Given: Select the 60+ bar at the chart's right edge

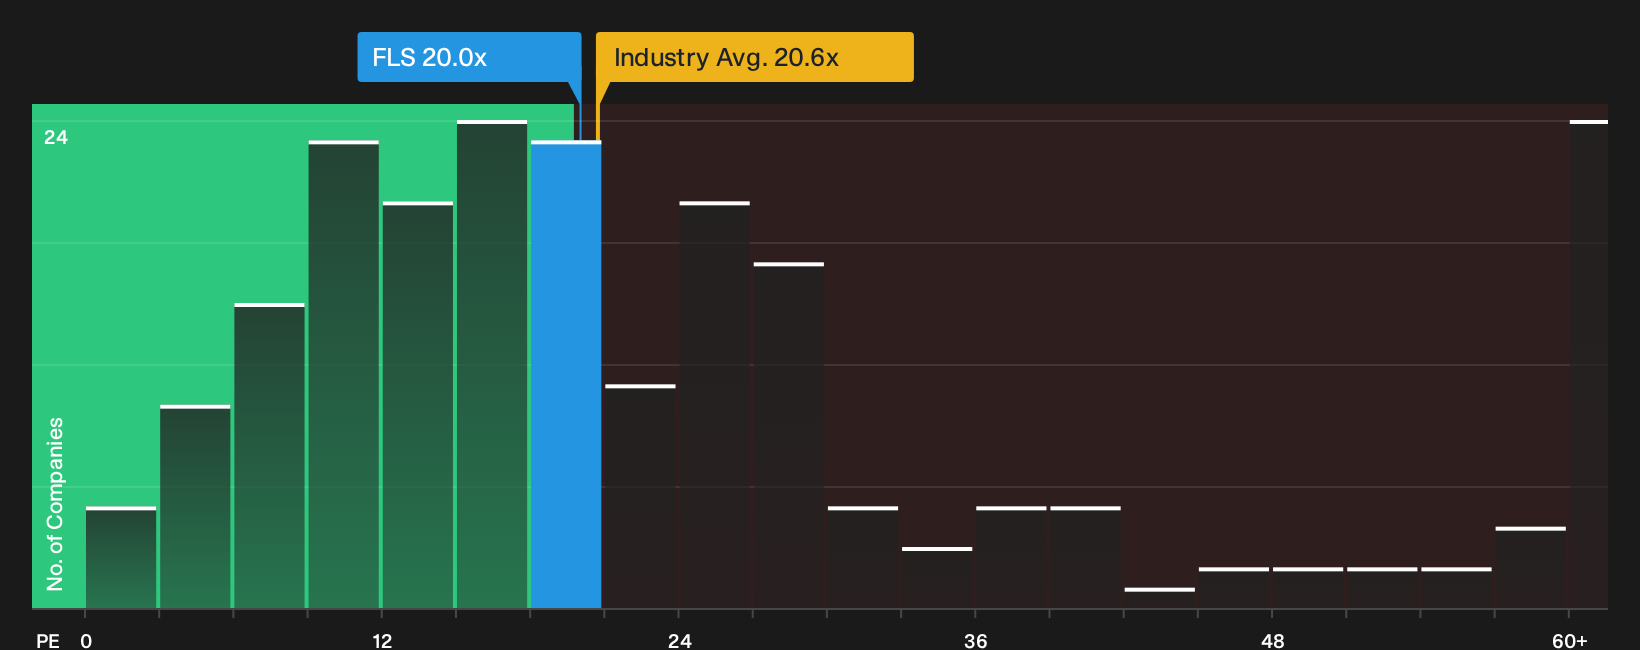Looking at the screenshot, I should [1589, 365].
